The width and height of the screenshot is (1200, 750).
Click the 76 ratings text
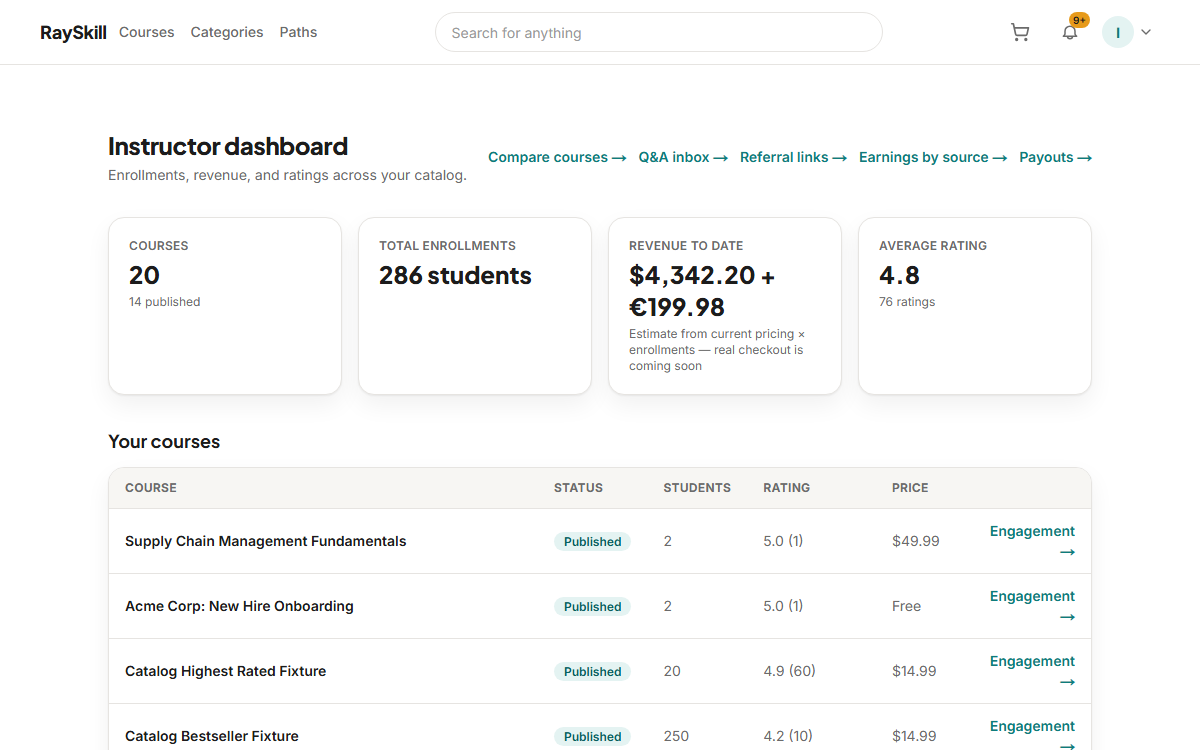pyautogui.click(x=907, y=302)
